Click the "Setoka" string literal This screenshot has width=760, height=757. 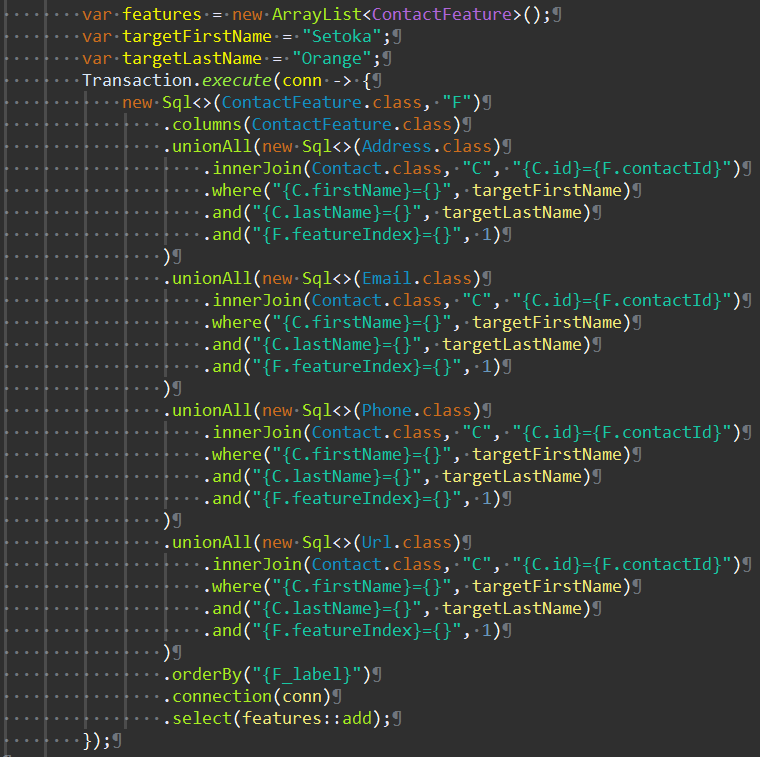[342, 36]
